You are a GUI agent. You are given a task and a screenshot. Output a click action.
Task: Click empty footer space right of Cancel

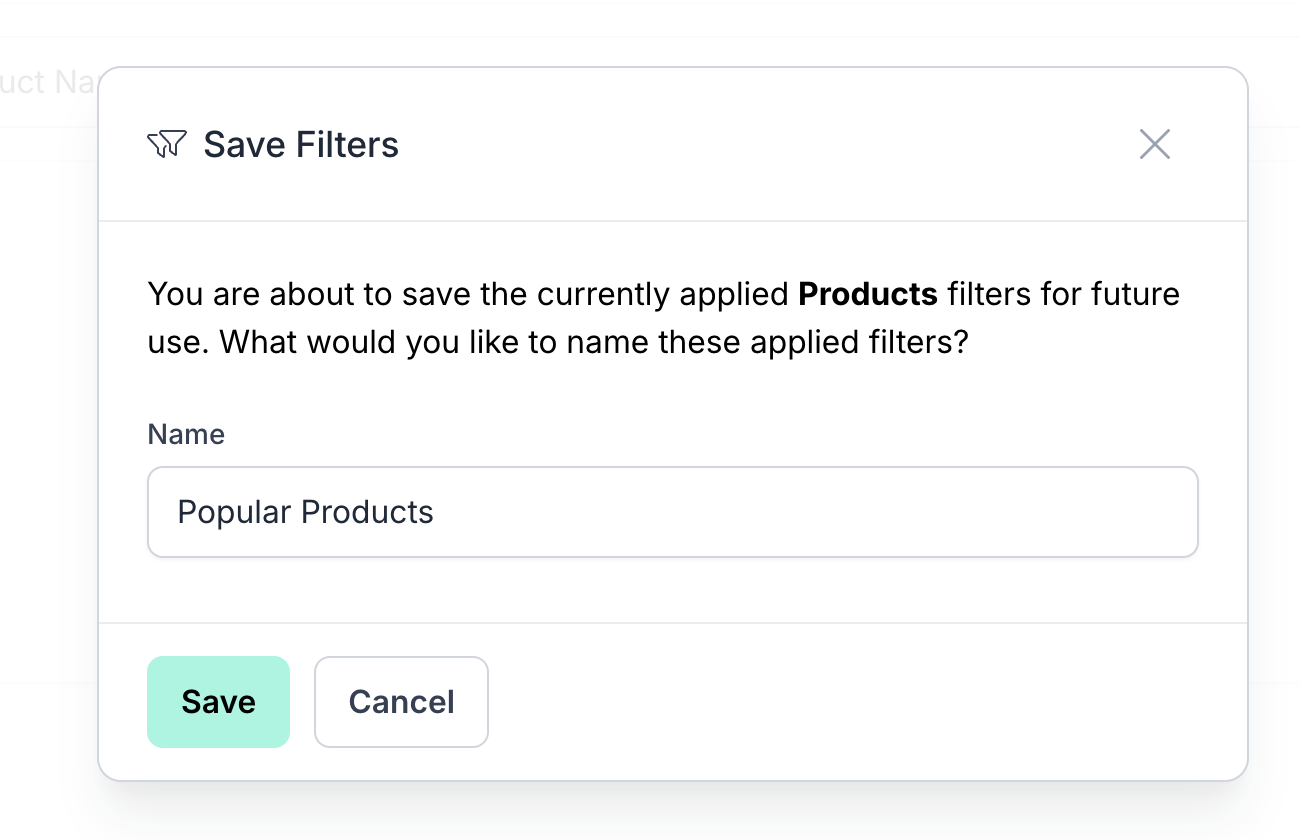(x=850, y=702)
